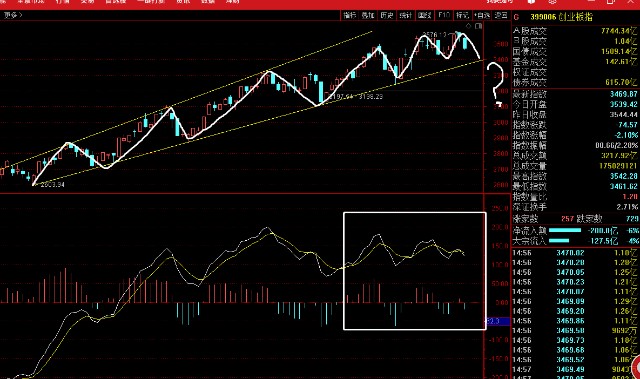Activate the 画线 drawing-line tool
Viewport: 640px width, 379px height.
click(424, 15)
